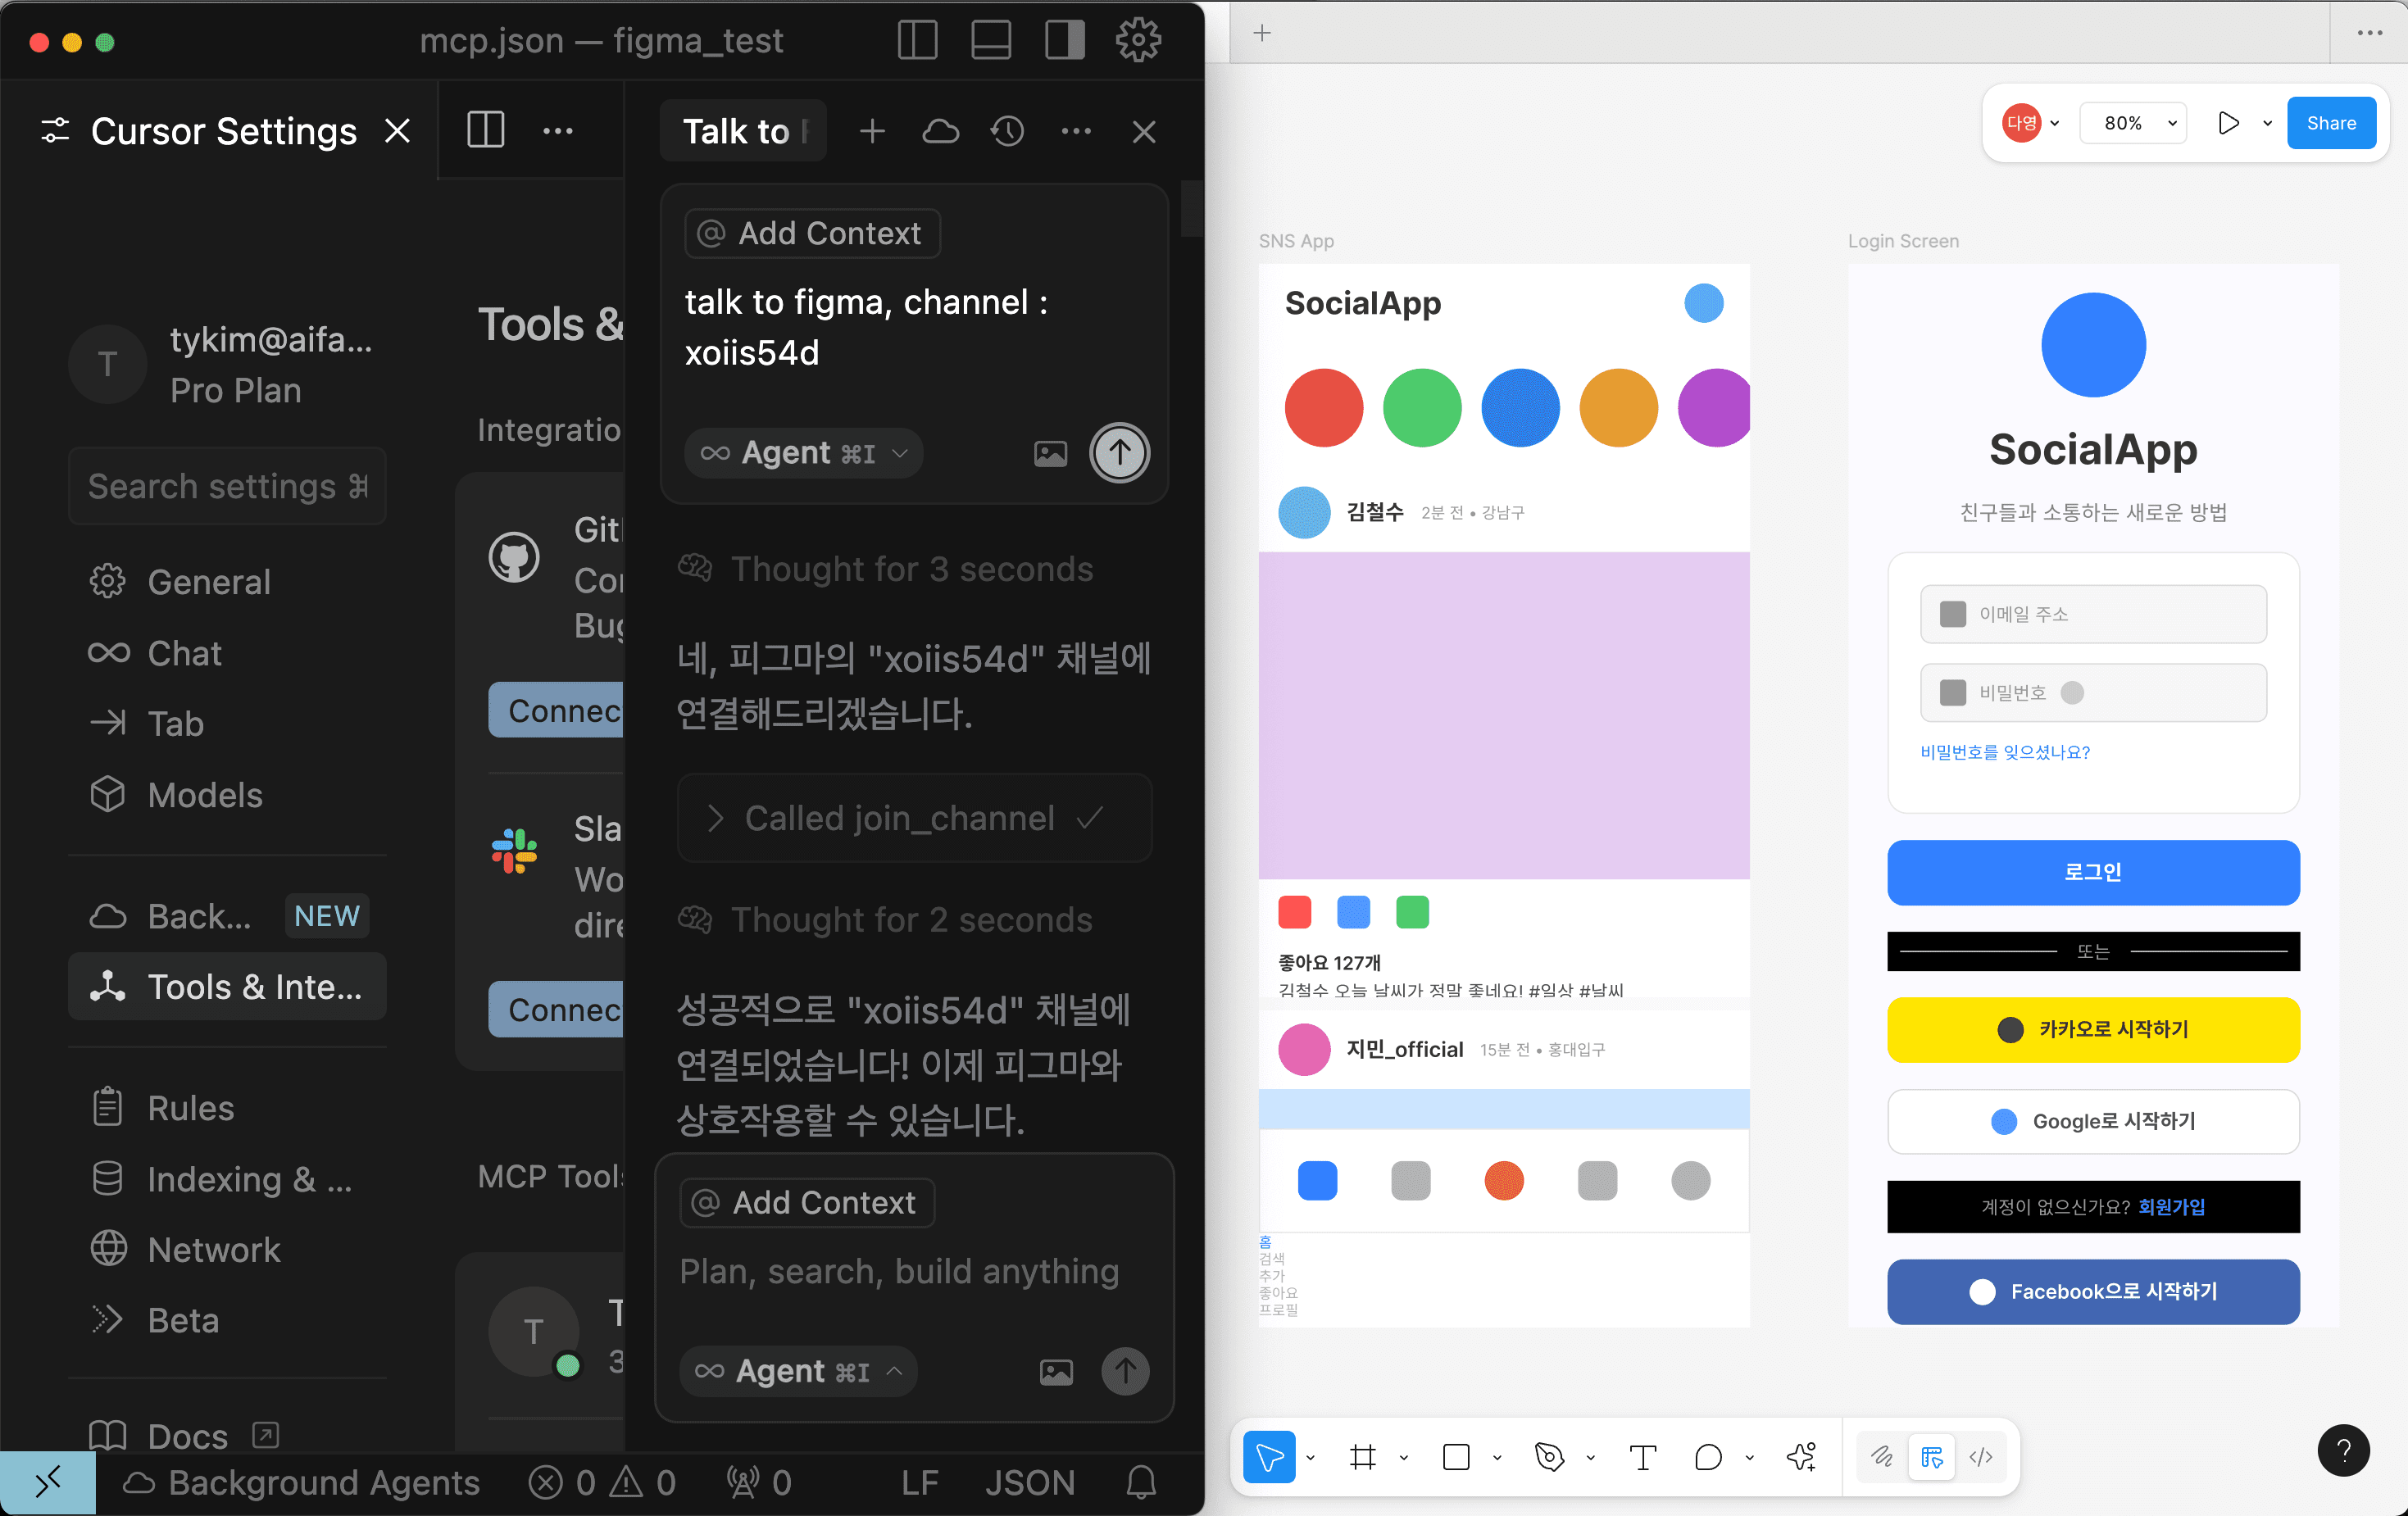
Task: Click Add Context in the top message box
Action: pyautogui.click(x=812, y=233)
